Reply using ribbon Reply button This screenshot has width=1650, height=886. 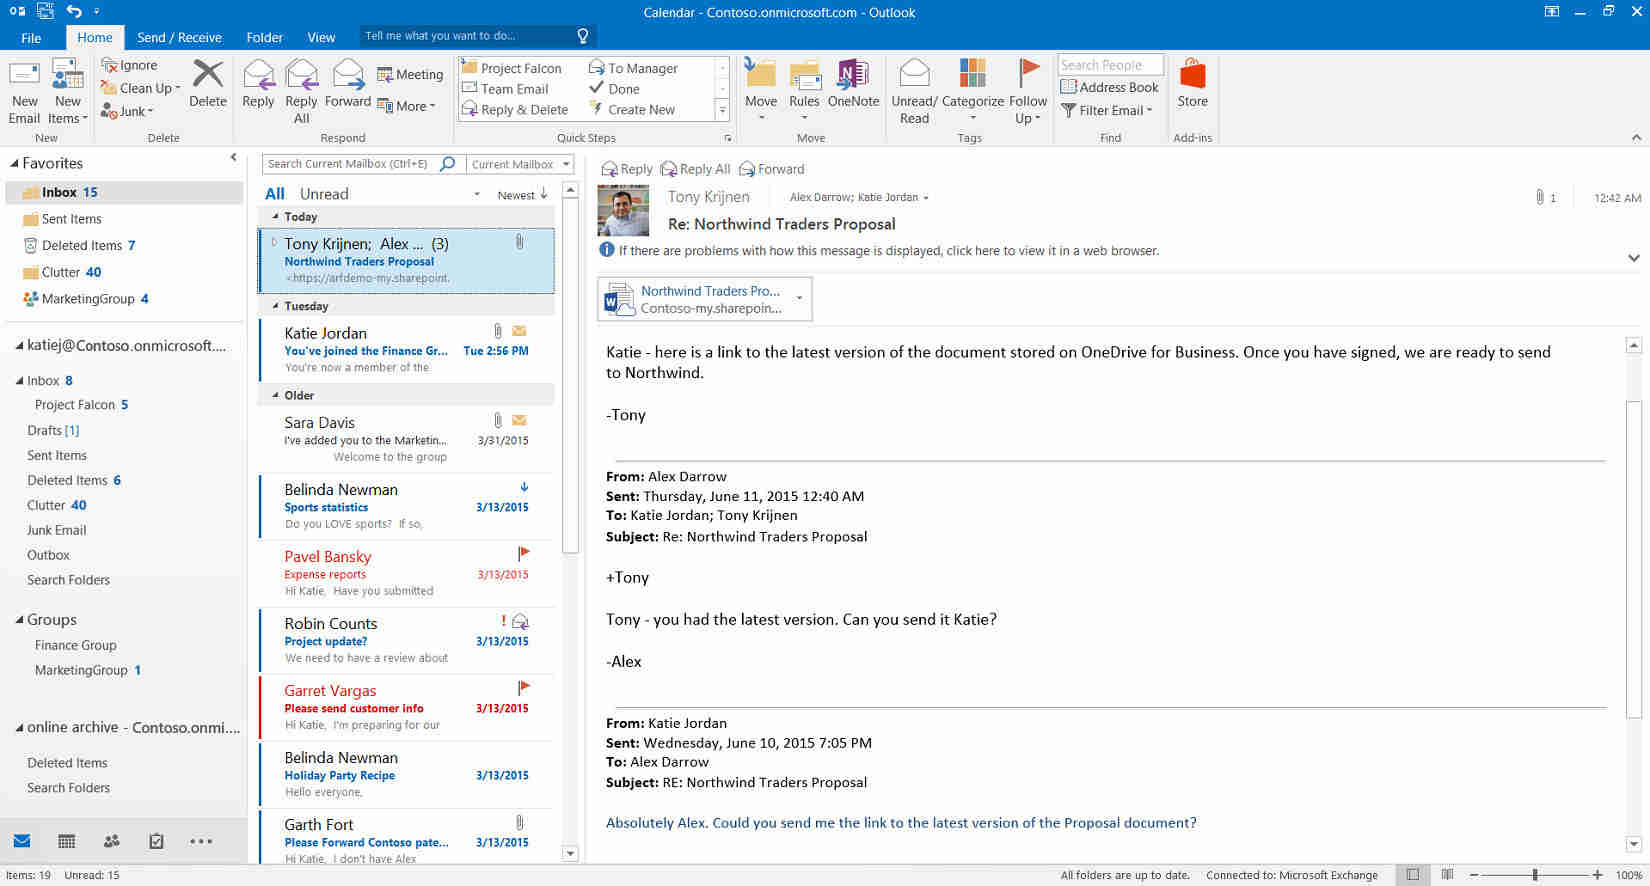pyautogui.click(x=258, y=84)
